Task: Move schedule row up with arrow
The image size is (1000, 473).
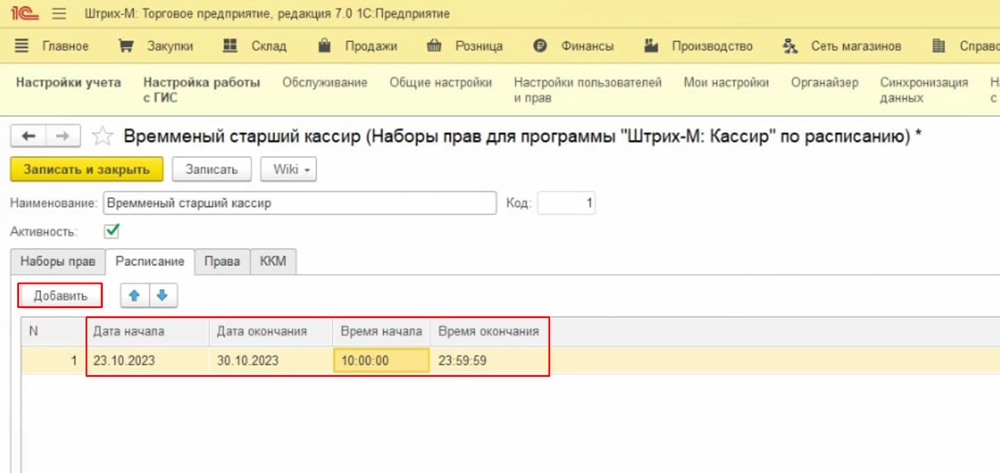Action: click(x=134, y=295)
